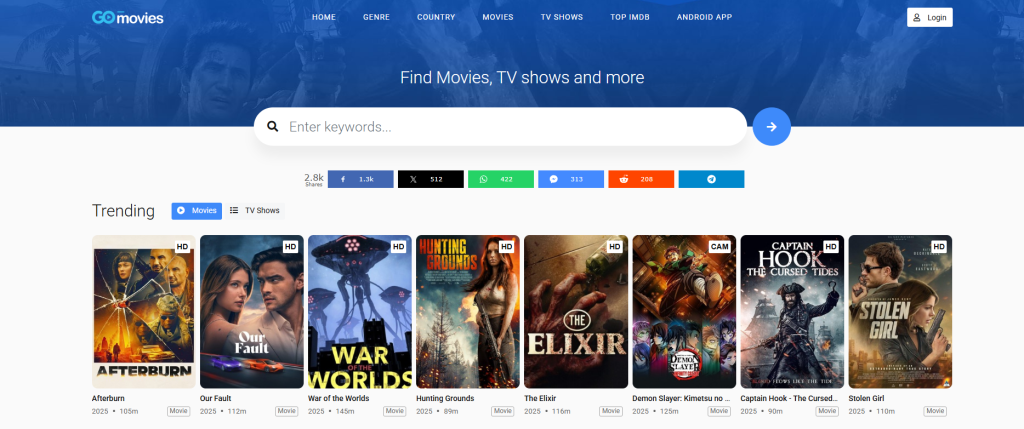Click the Afterburn title link
Image resolution: width=1024 pixels, height=429 pixels.
pos(108,398)
